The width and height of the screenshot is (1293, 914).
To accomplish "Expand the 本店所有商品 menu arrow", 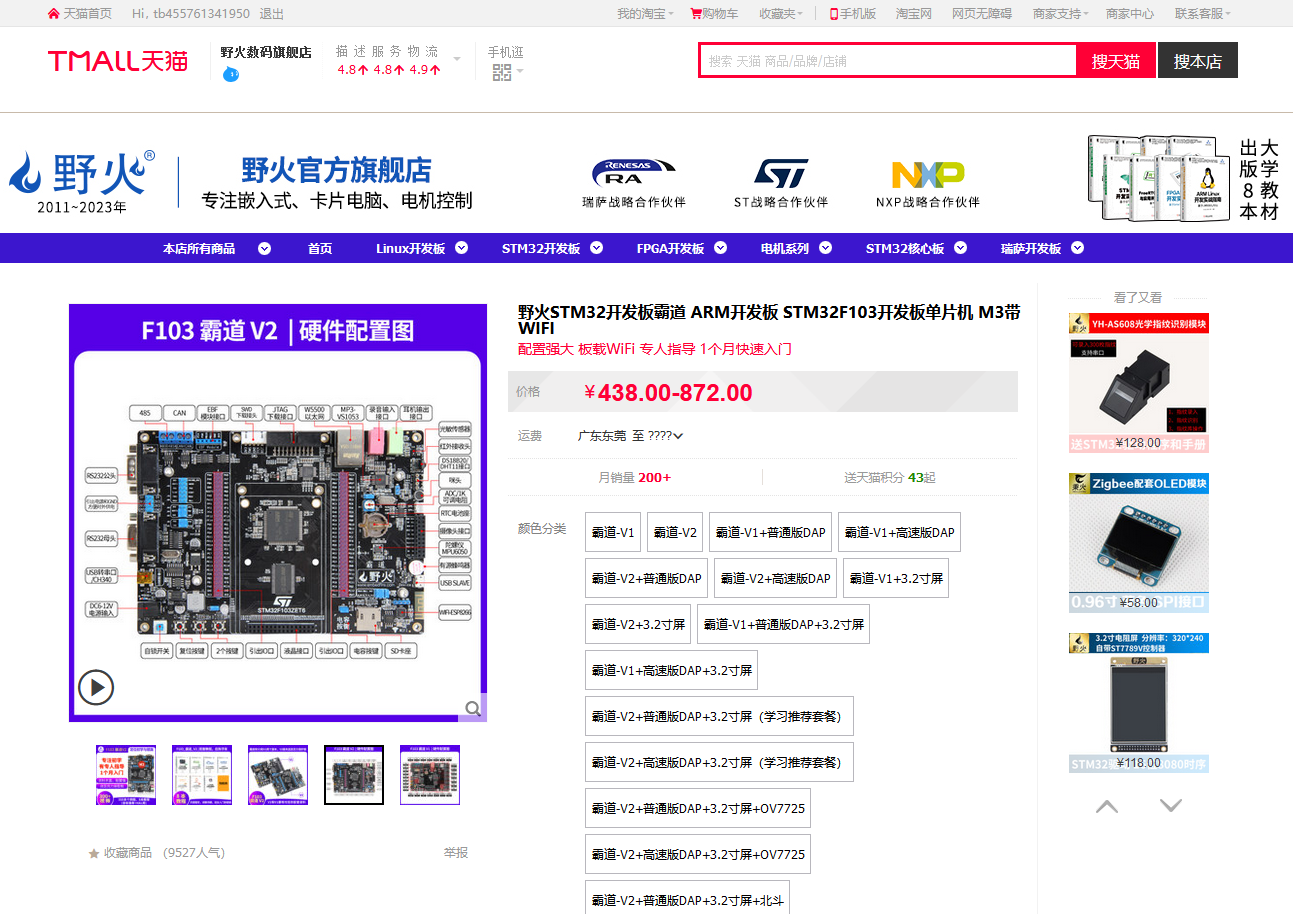I will click(x=264, y=248).
